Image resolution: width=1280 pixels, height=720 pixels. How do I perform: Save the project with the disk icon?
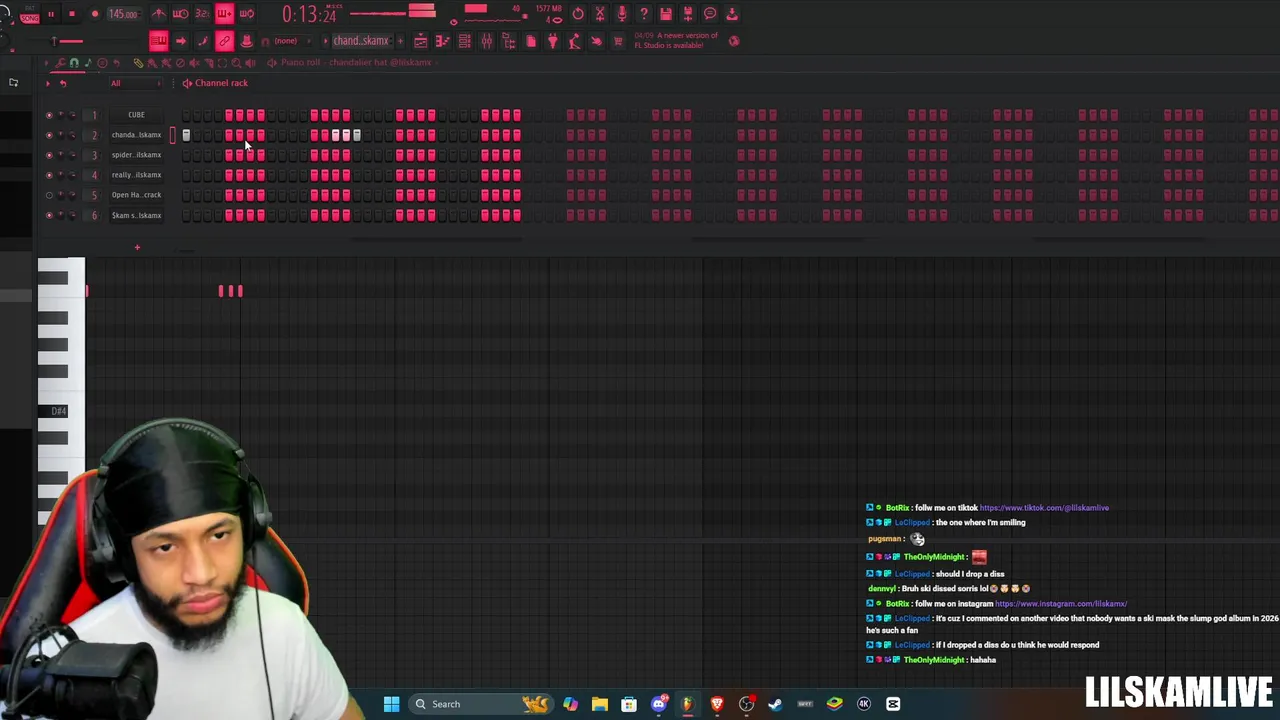pyautogui.click(x=666, y=14)
